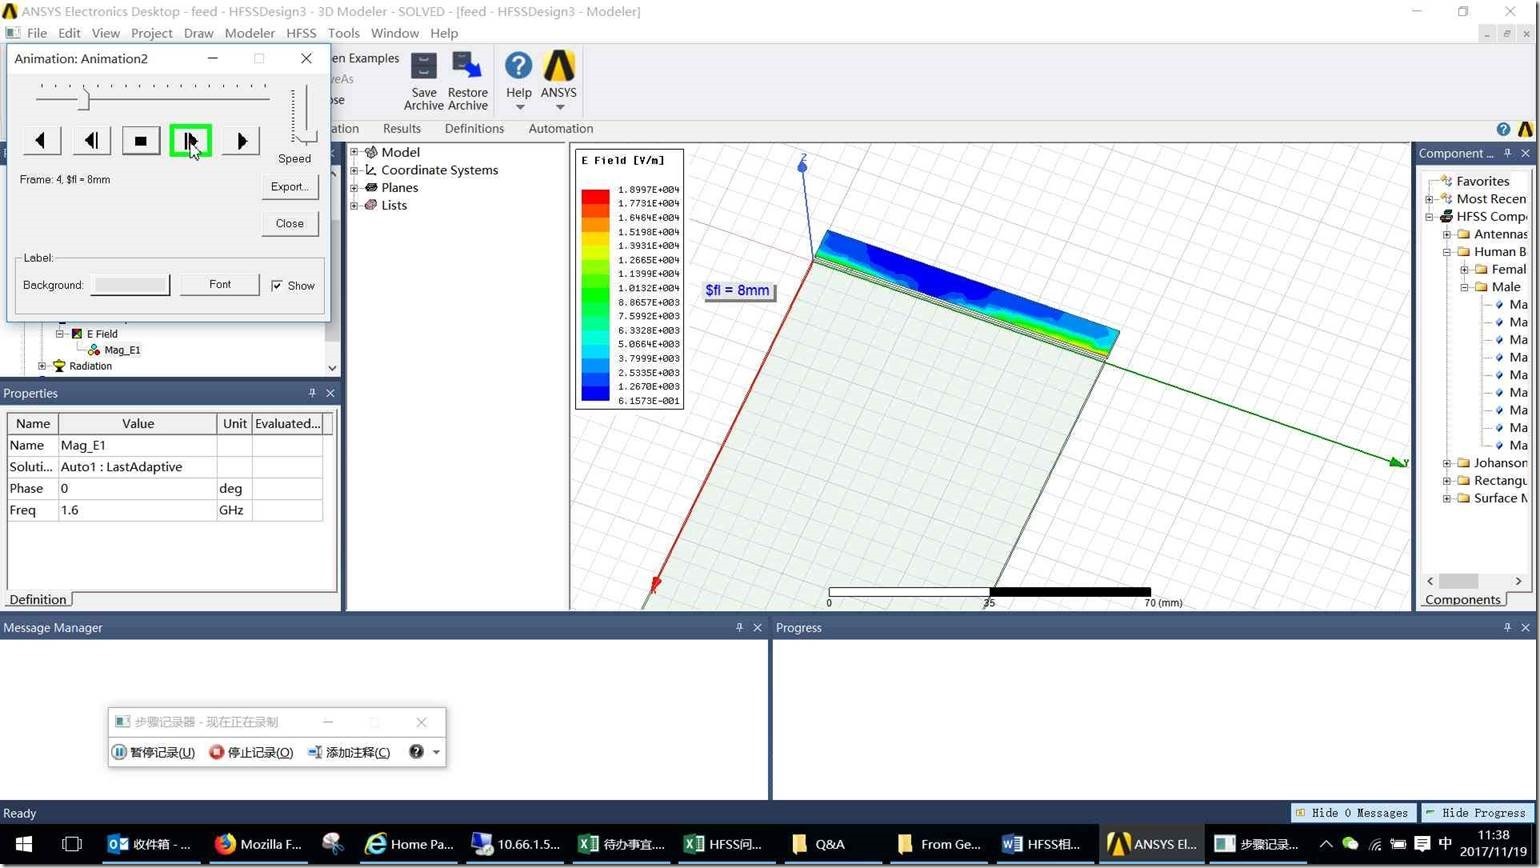Click the Favorites folder in Components

tap(1474, 181)
